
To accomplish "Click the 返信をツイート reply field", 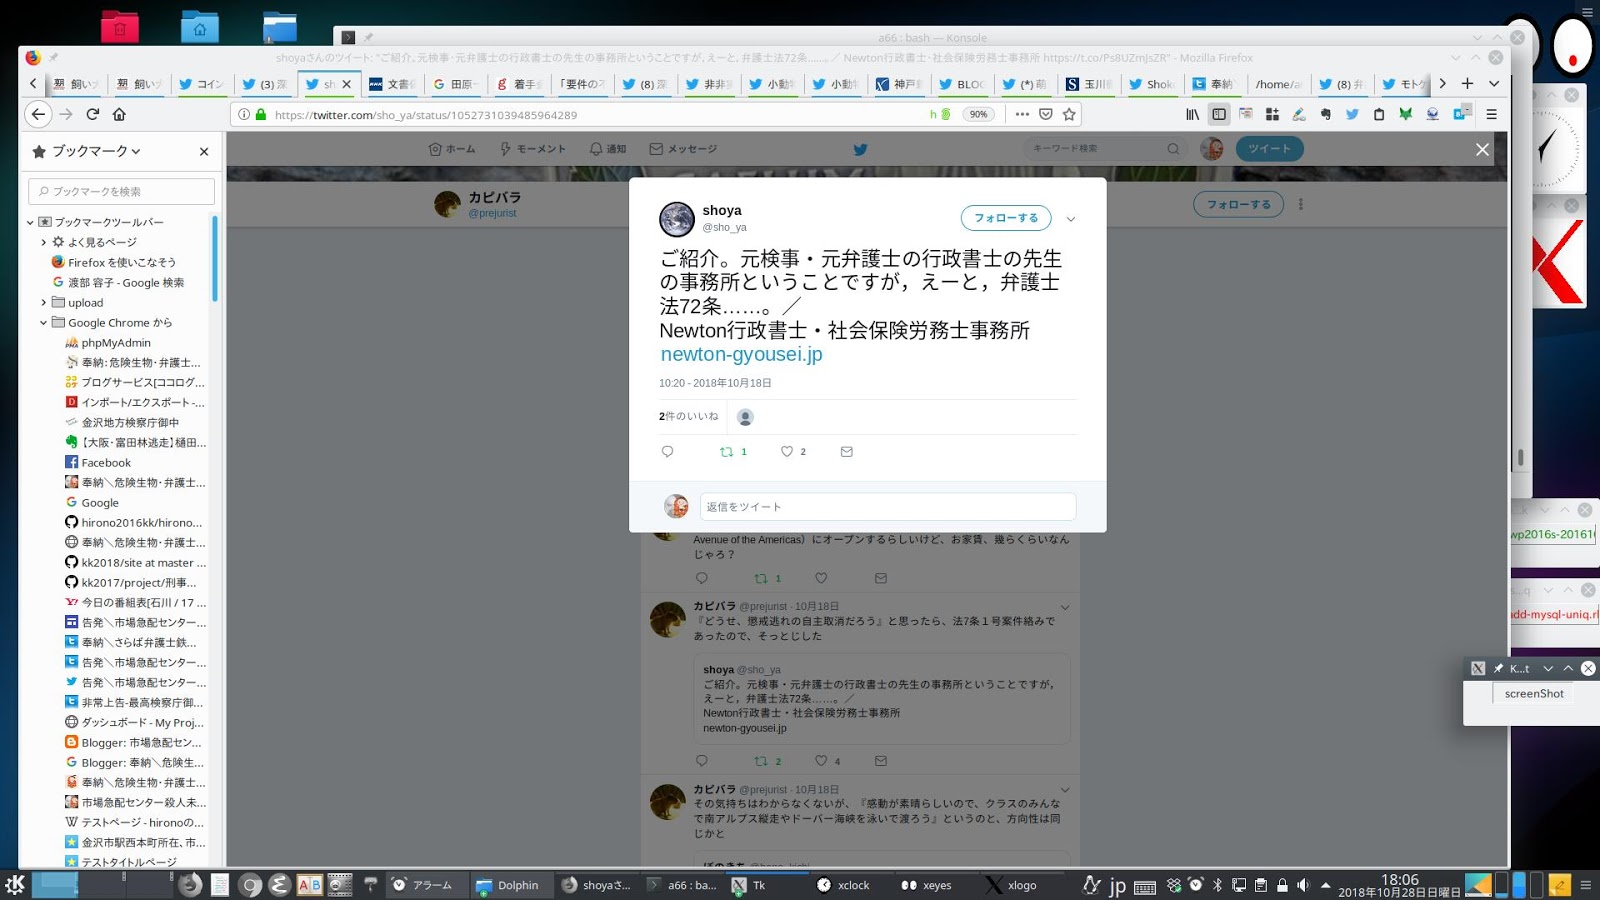I will [888, 507].
